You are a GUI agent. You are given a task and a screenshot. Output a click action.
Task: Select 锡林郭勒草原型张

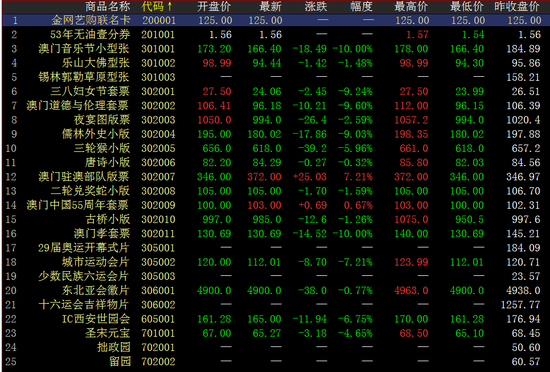pyautogui.click(x=84, y=77)
